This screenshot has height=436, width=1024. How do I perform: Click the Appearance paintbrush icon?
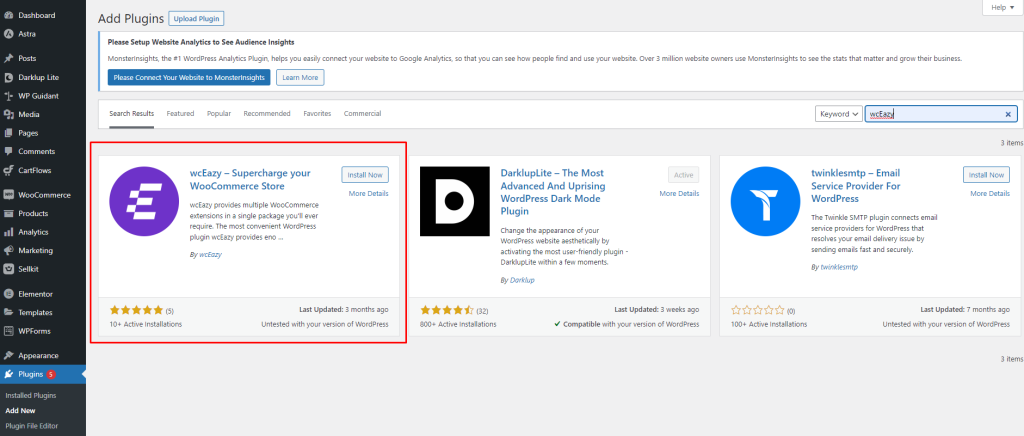(x=8, y=356)
